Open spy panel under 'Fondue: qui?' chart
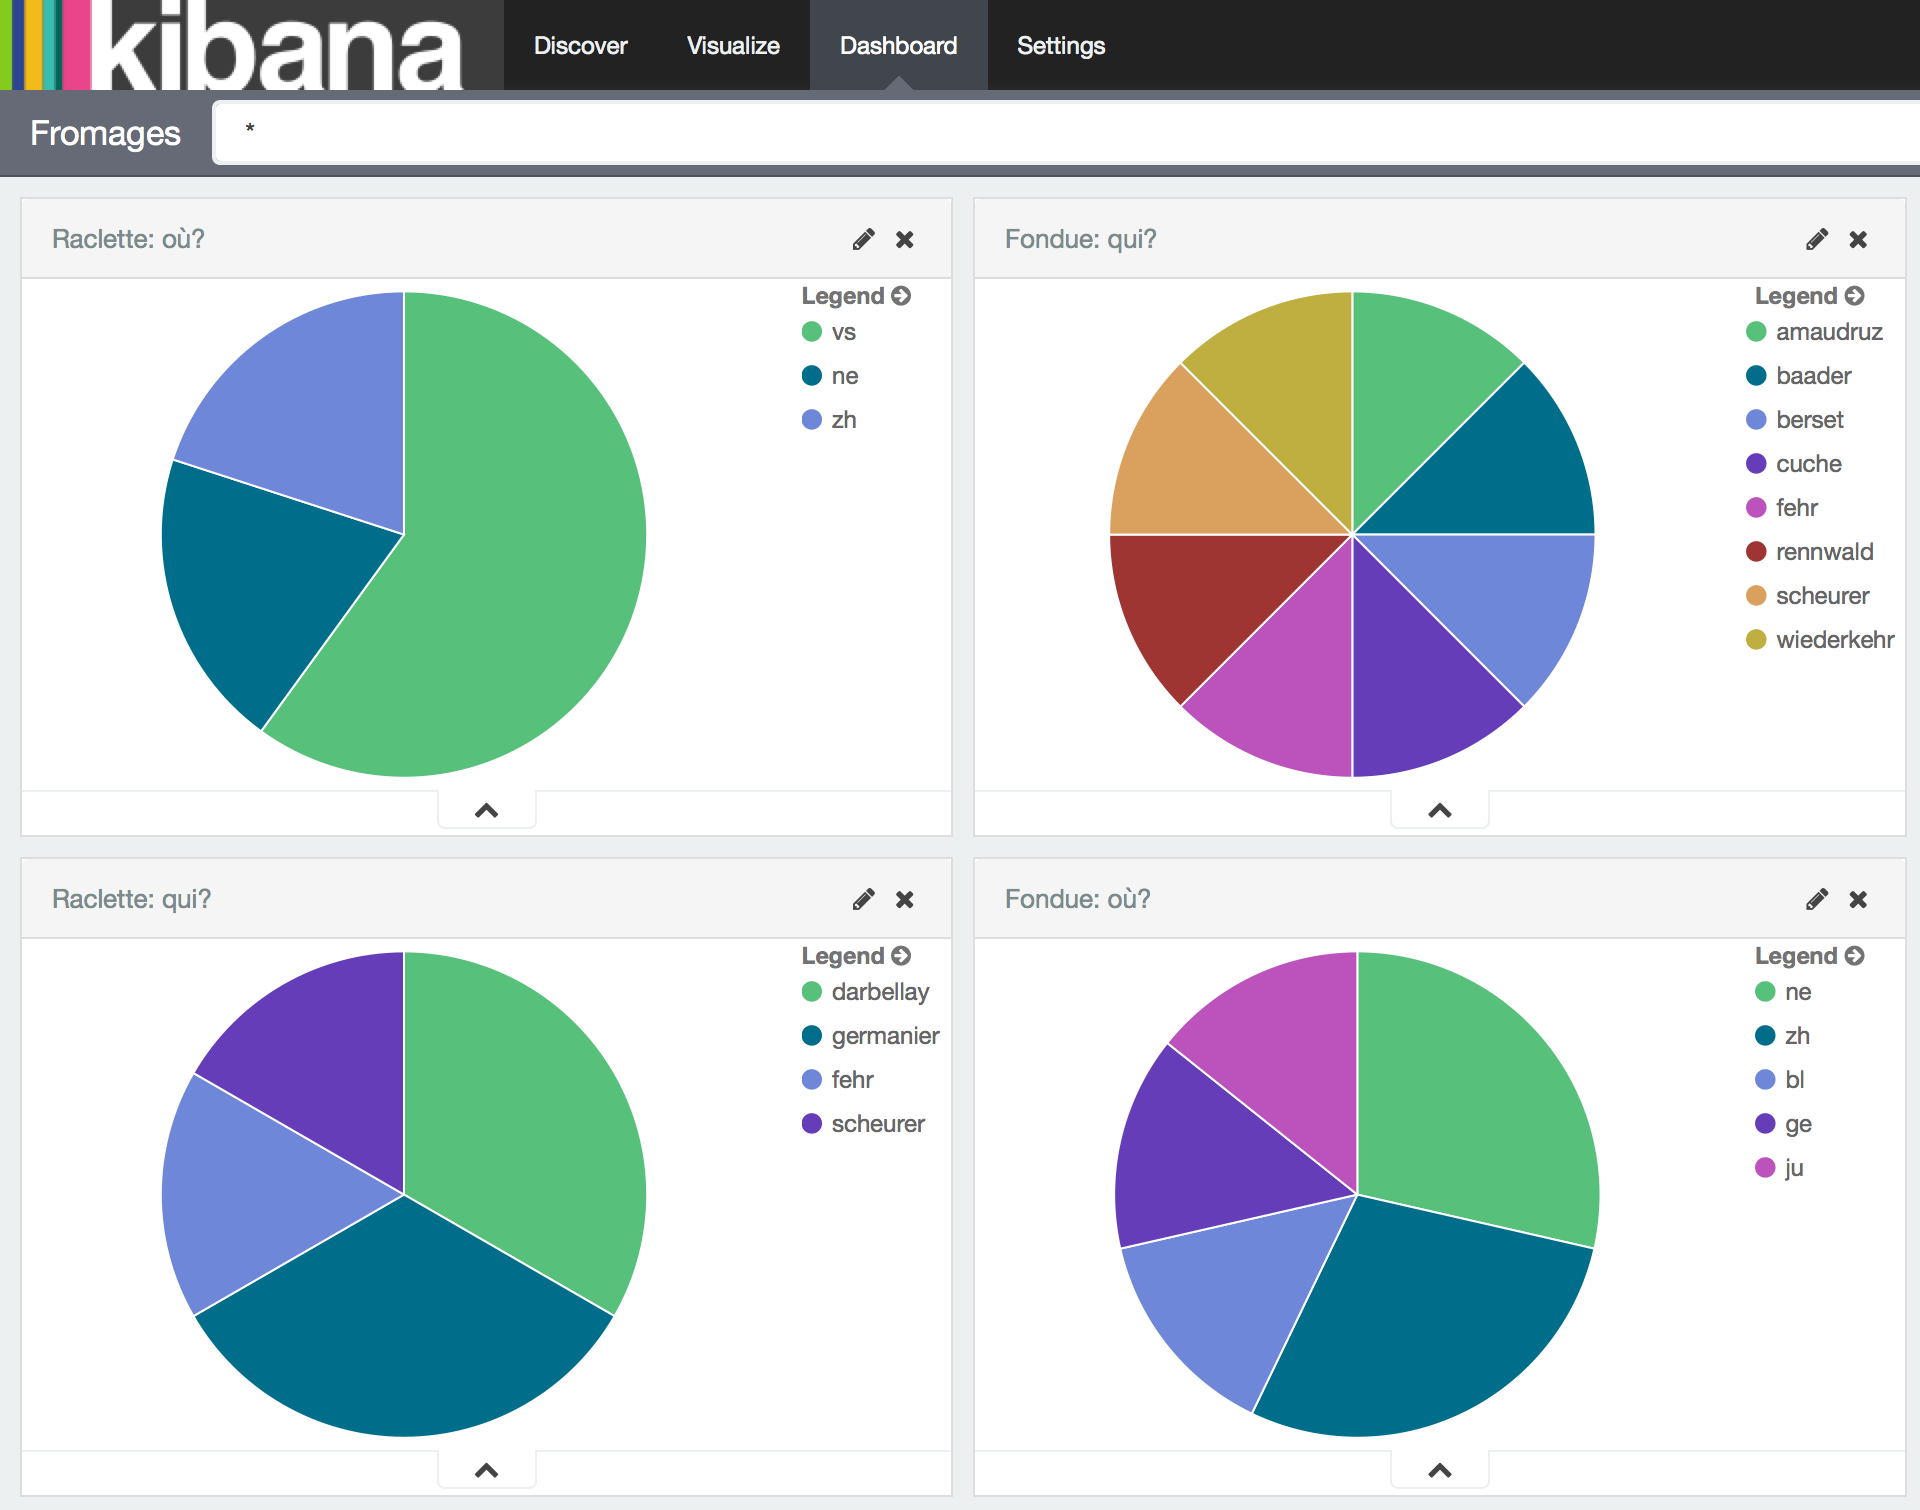Image resolution: width=1920 pixels, height=1510 pixels. (x=1439, y=810)
